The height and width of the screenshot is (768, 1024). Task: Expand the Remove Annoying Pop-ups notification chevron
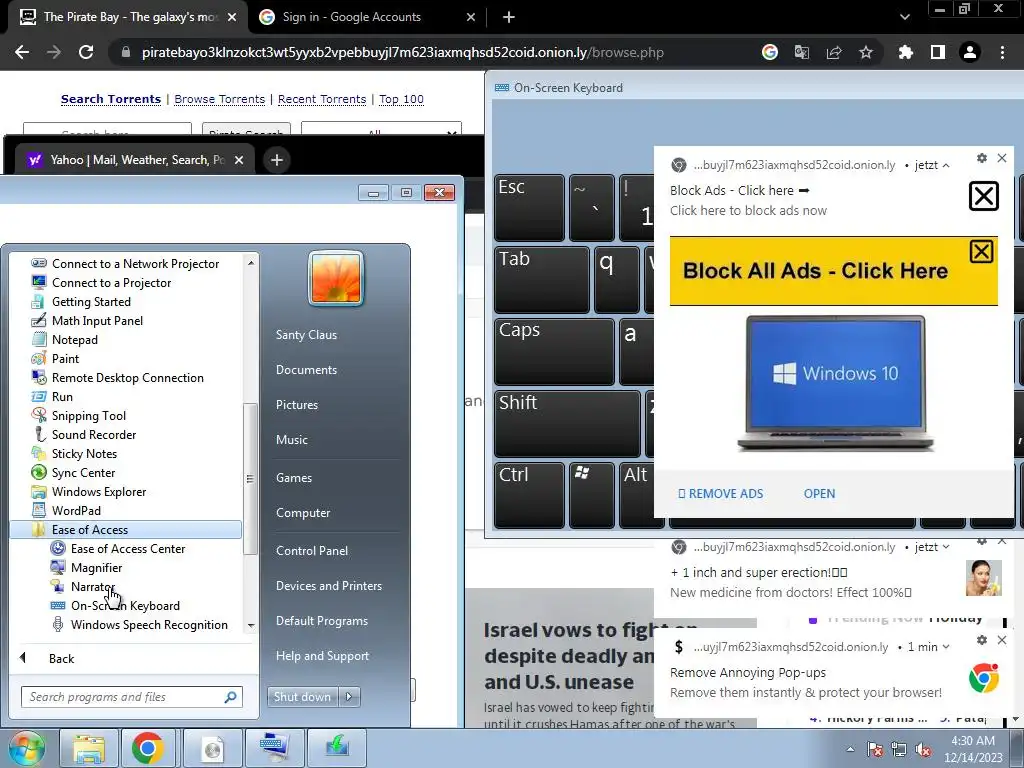[x=946, y=647]
